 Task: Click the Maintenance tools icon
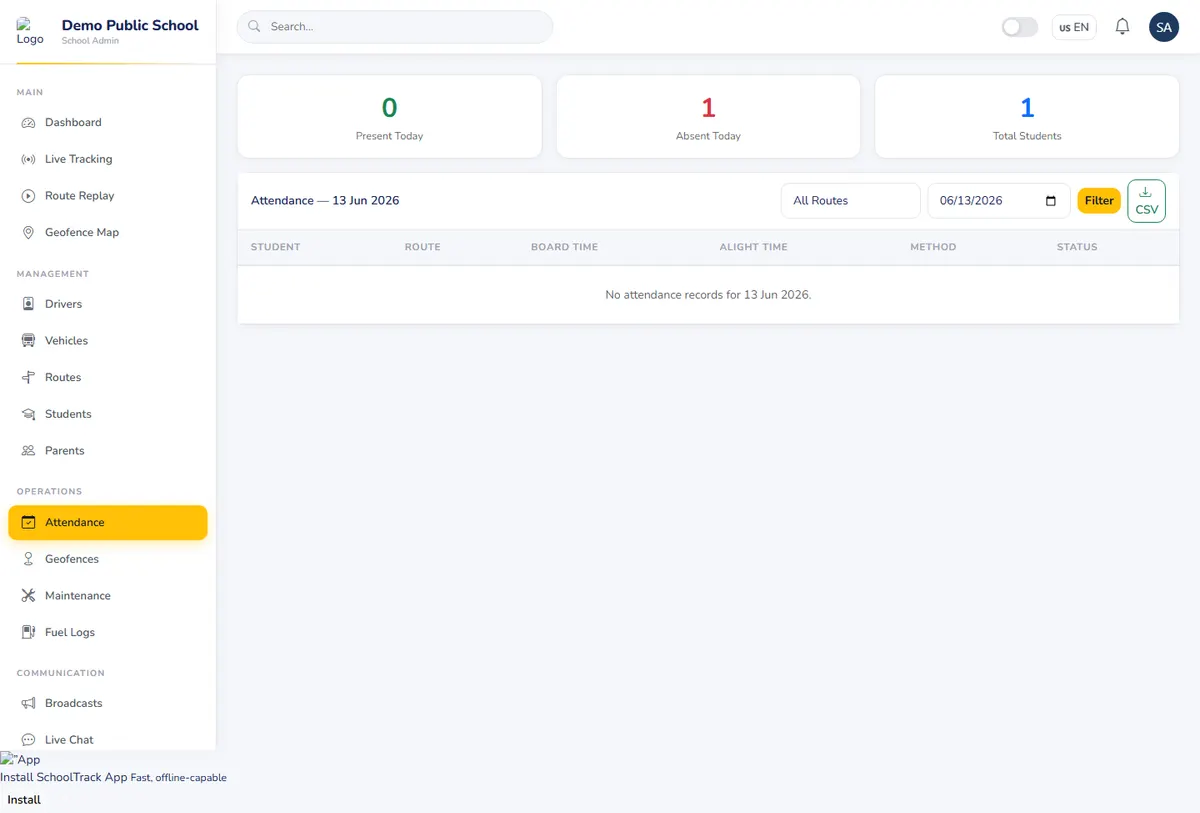(28, 596)
